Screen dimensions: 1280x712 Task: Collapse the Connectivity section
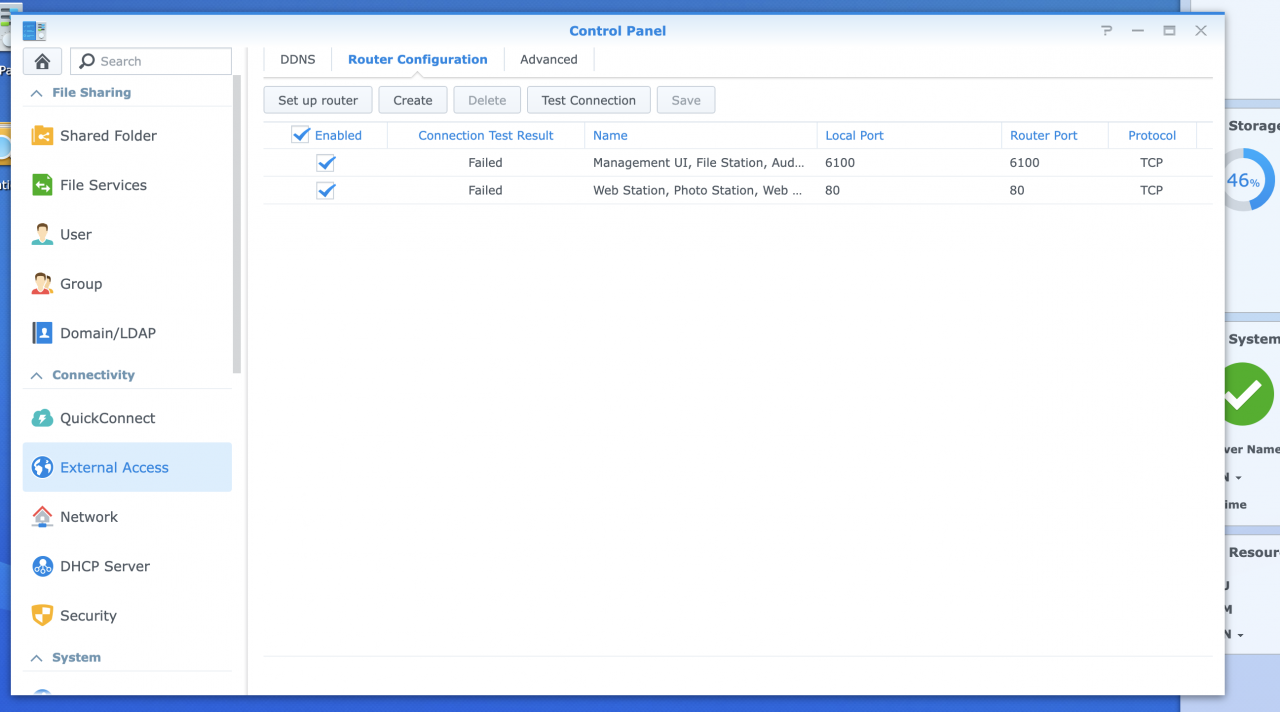click(x=37, y=374)
